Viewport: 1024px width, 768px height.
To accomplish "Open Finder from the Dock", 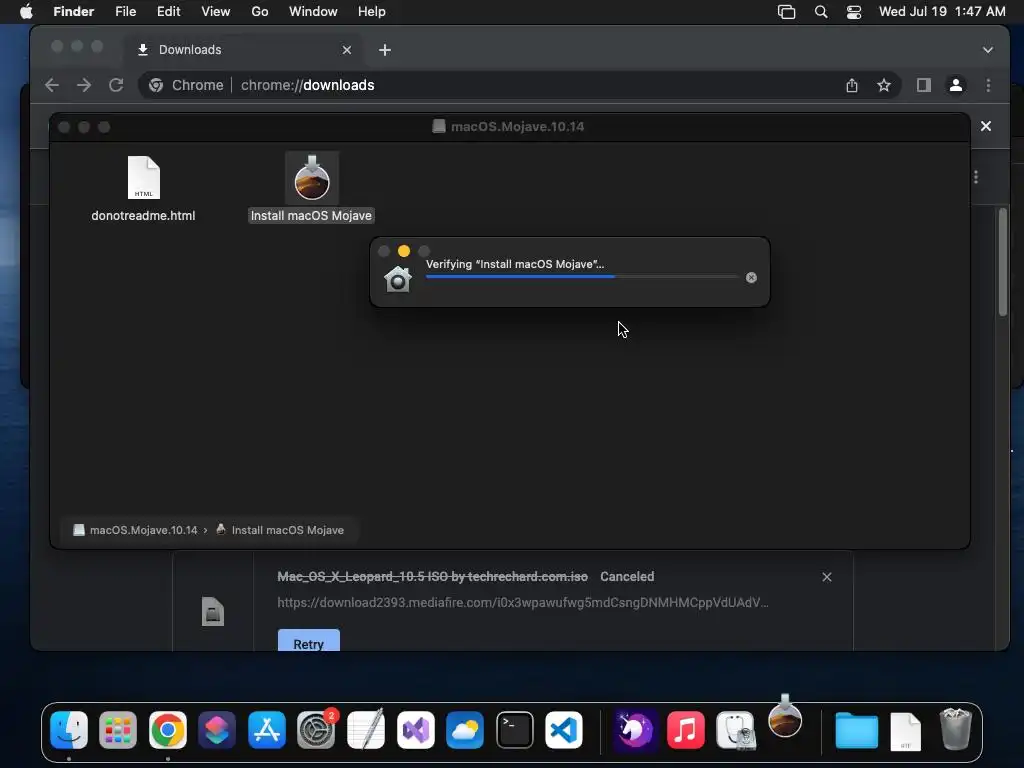I will tap(69, 729).
